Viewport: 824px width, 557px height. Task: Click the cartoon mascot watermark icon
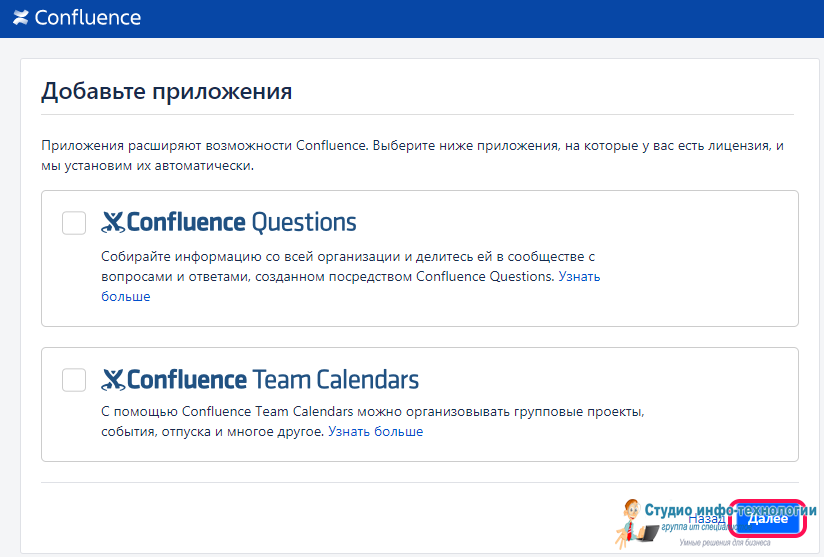(x=632, y=521)
